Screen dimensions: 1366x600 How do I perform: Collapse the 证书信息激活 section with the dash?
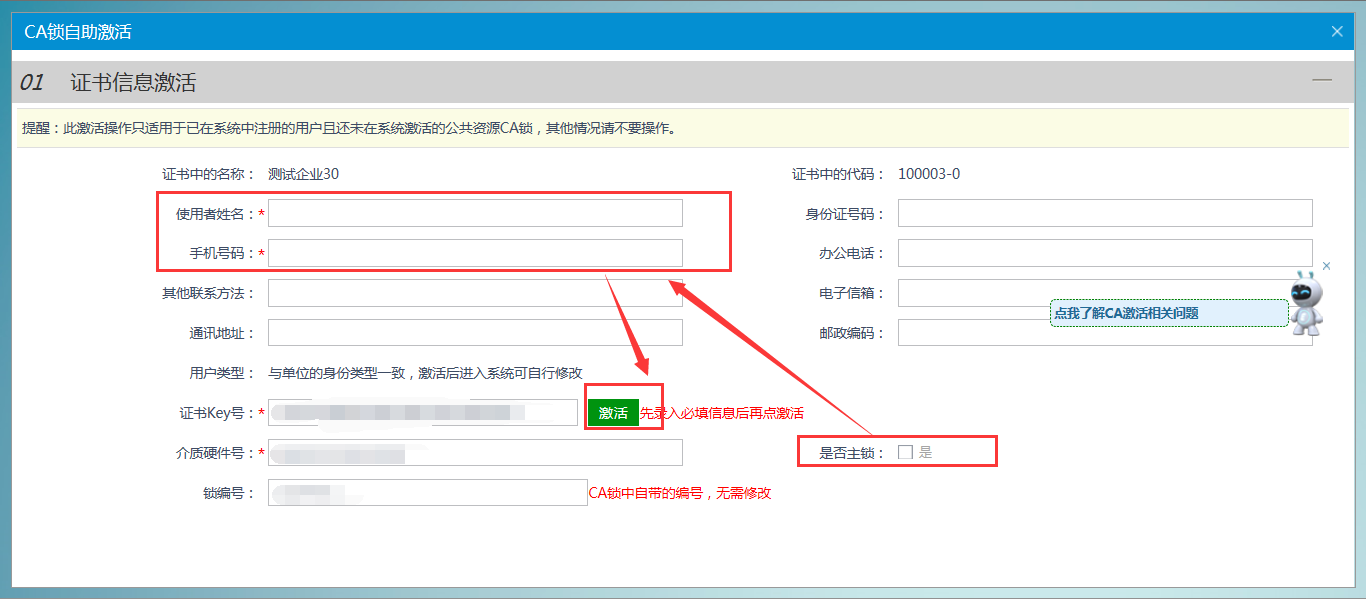(1321, 81)
